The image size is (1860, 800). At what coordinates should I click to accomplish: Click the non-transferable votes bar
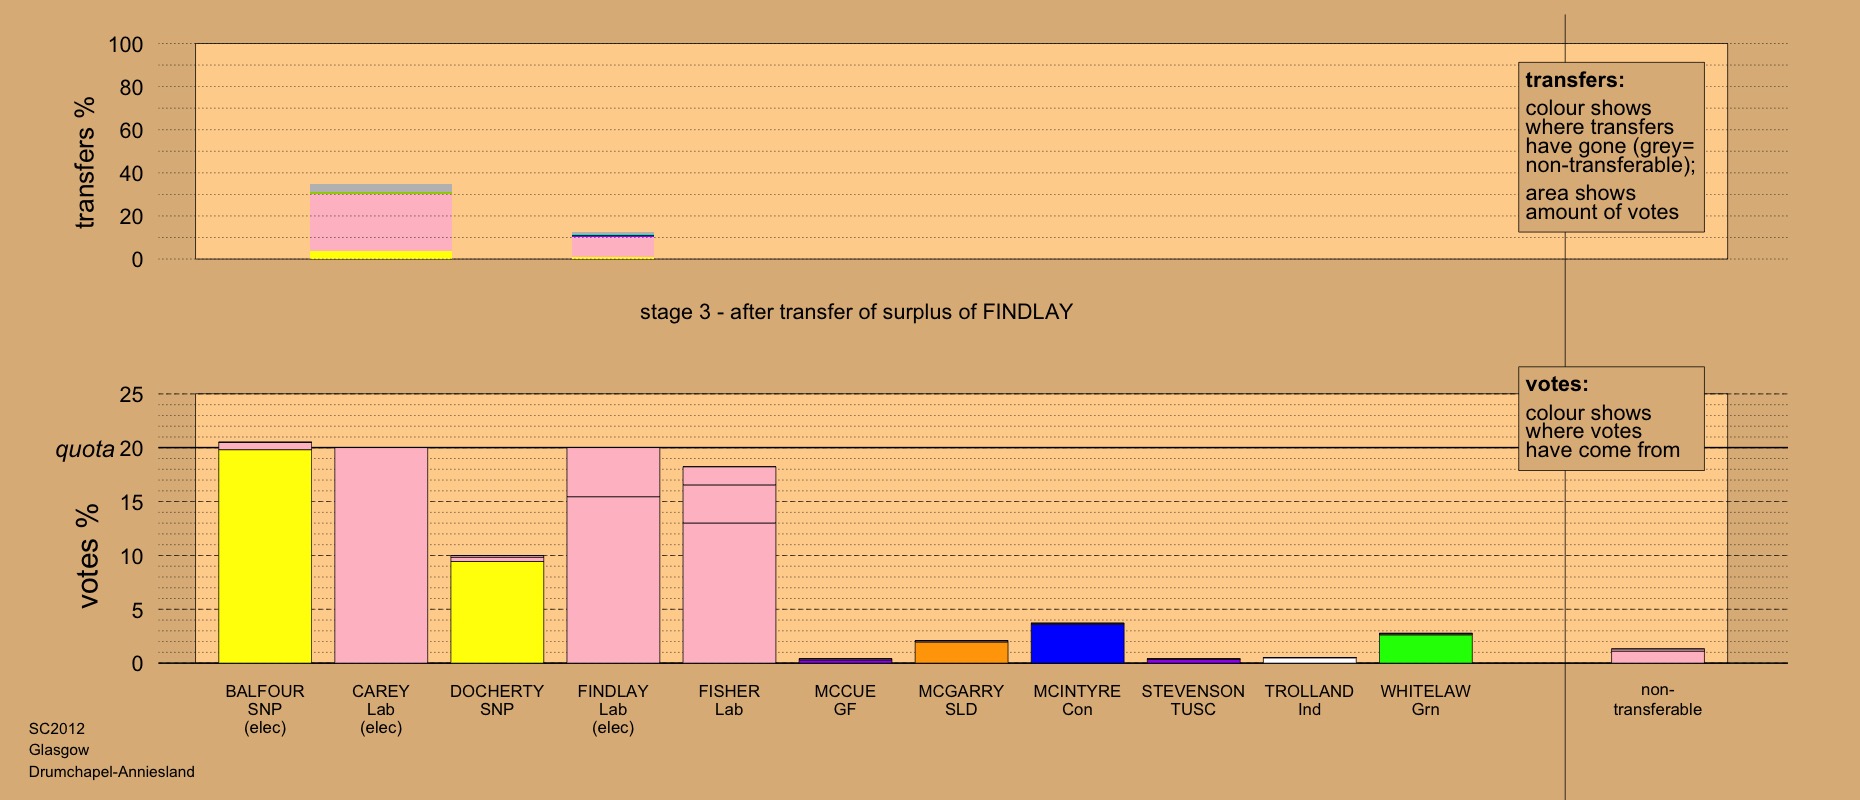(1657, 656)
